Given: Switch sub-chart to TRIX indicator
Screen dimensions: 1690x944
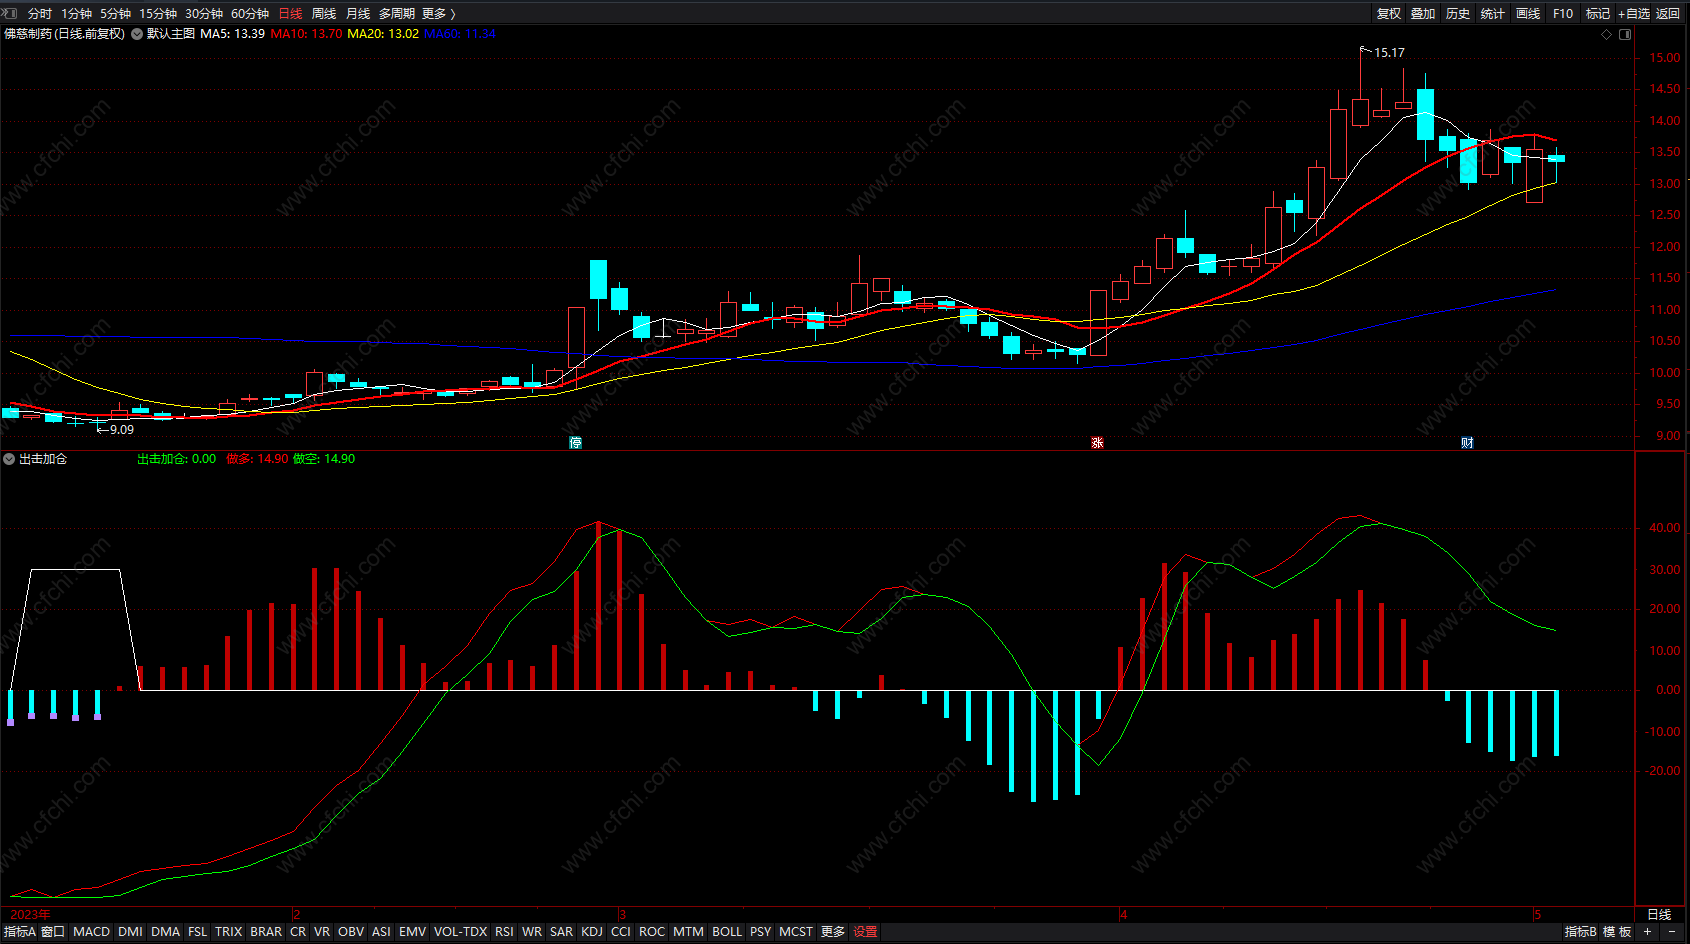Looking at the screenshot, I should pos(229,932).
